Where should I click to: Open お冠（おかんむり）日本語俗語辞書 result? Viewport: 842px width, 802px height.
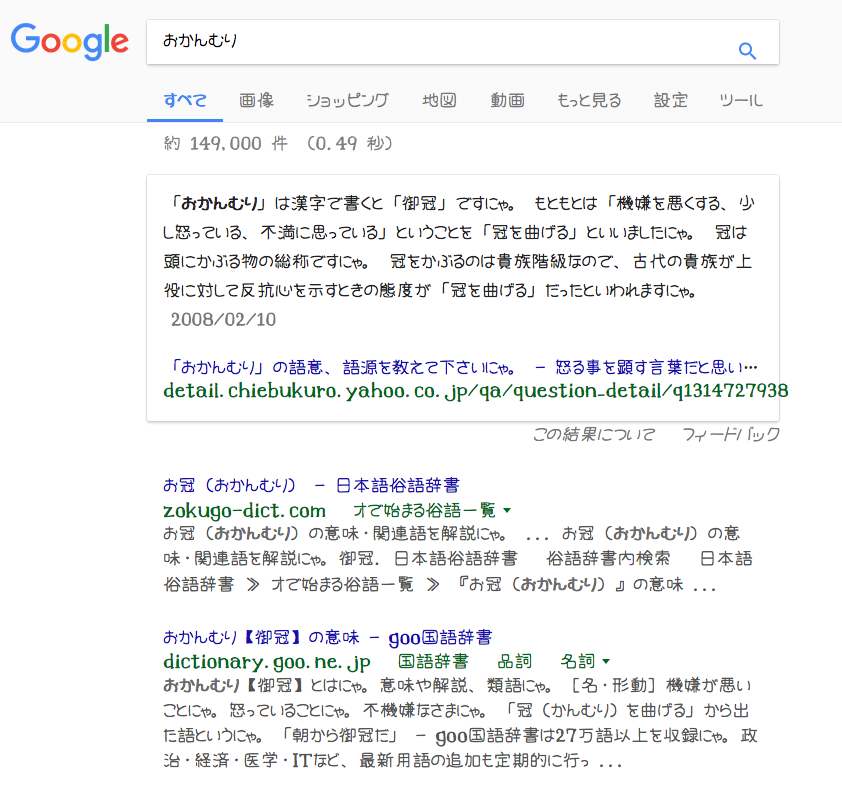point(311,485)
